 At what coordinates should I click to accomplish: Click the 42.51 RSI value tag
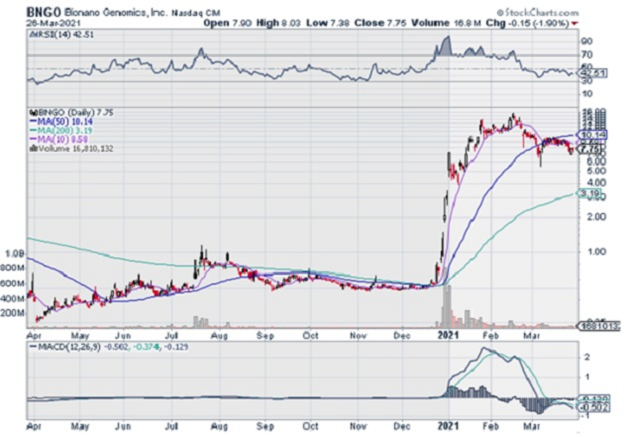(593, 73)
